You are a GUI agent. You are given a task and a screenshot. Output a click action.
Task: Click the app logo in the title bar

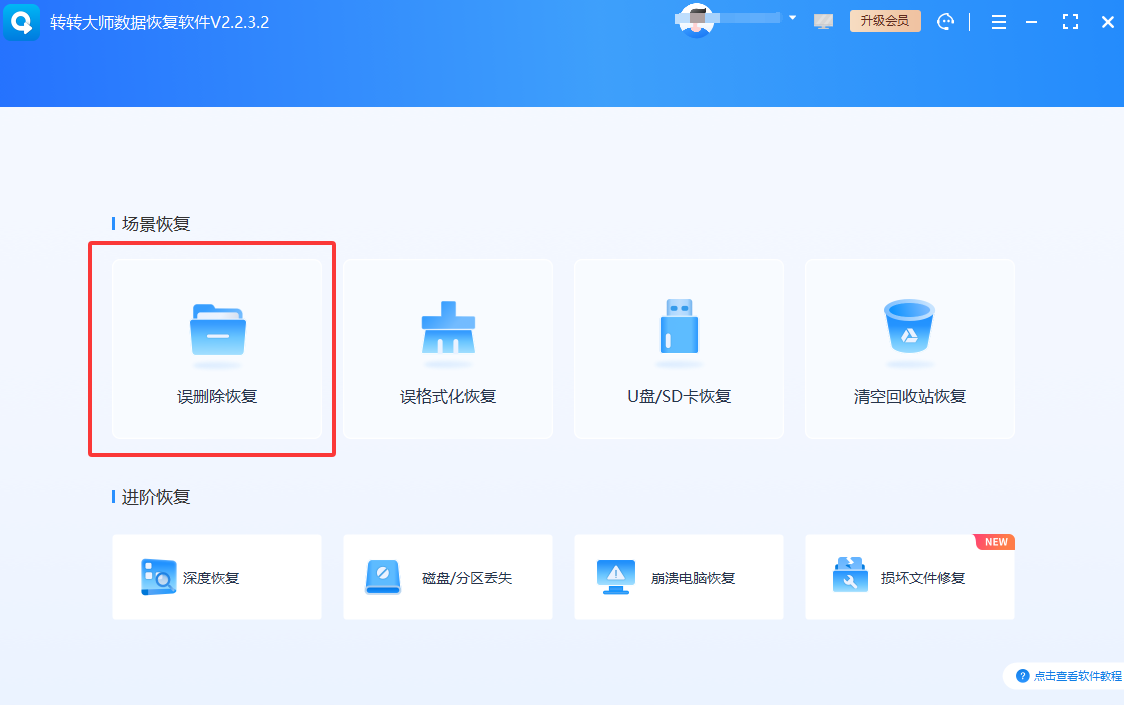[22, 22]
